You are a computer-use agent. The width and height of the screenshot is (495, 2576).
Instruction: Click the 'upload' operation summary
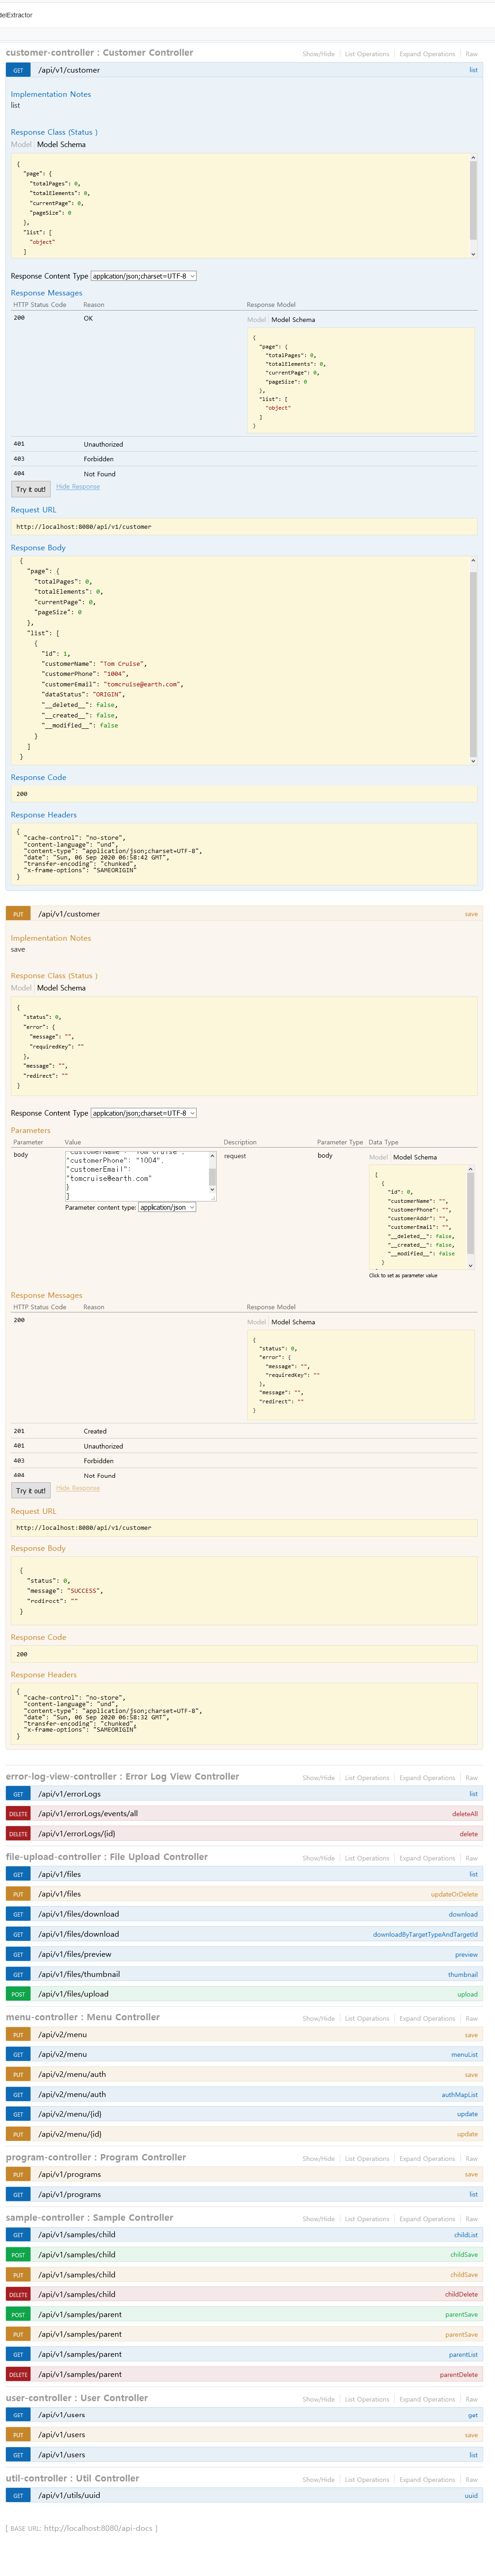click(x=468, y=1994)
